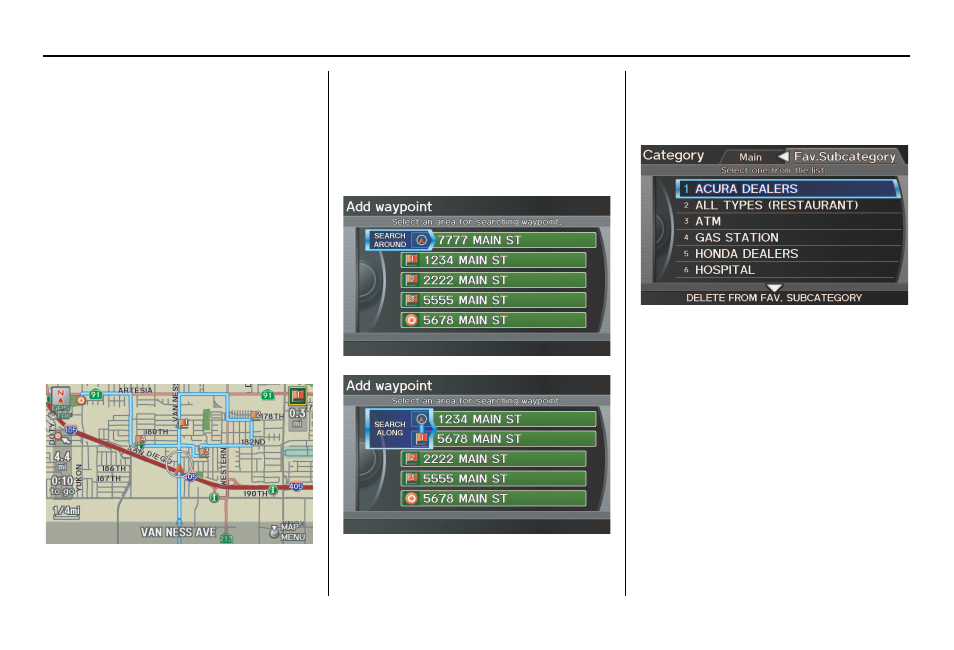
Task: Switch to the Main category tab
Action: pos(750,157)
